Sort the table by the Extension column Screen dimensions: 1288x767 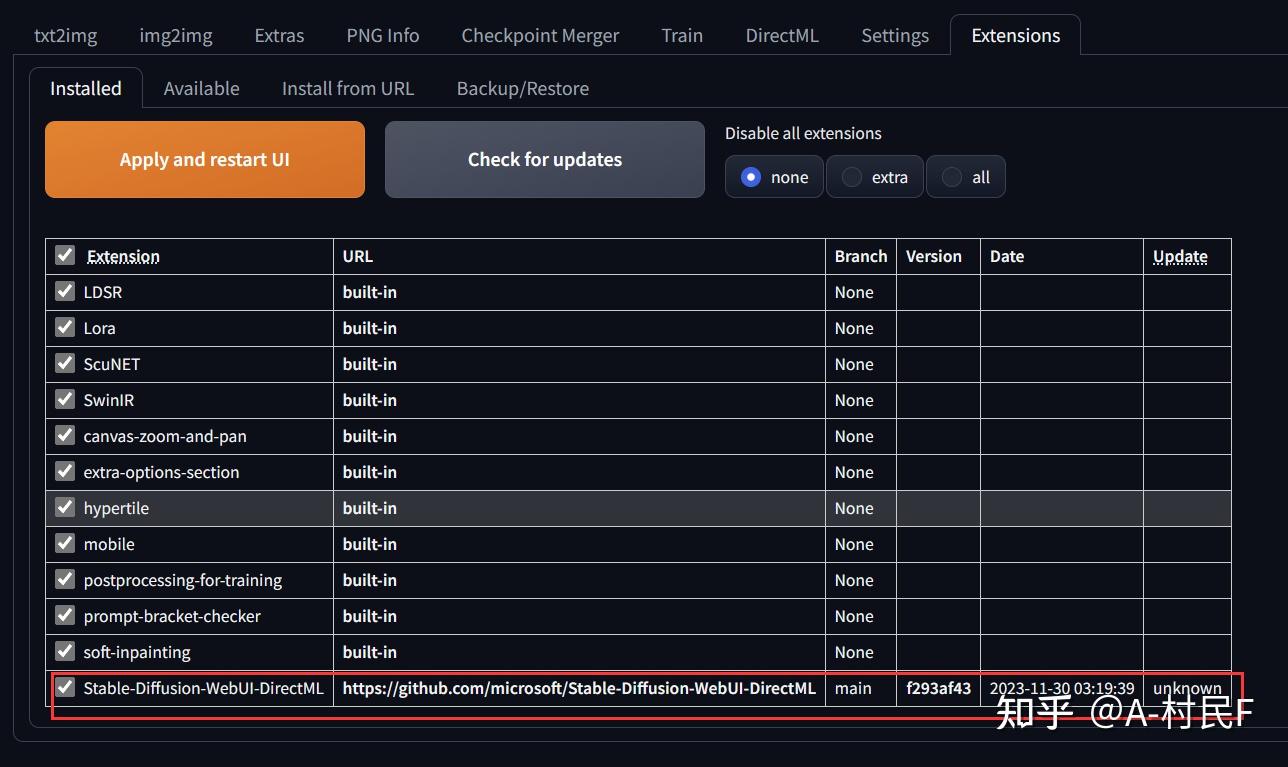[x=123, y=256]
